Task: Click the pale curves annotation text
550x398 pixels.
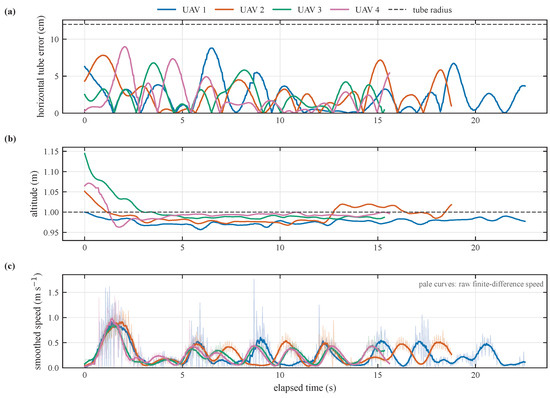Action: point(481,284)
